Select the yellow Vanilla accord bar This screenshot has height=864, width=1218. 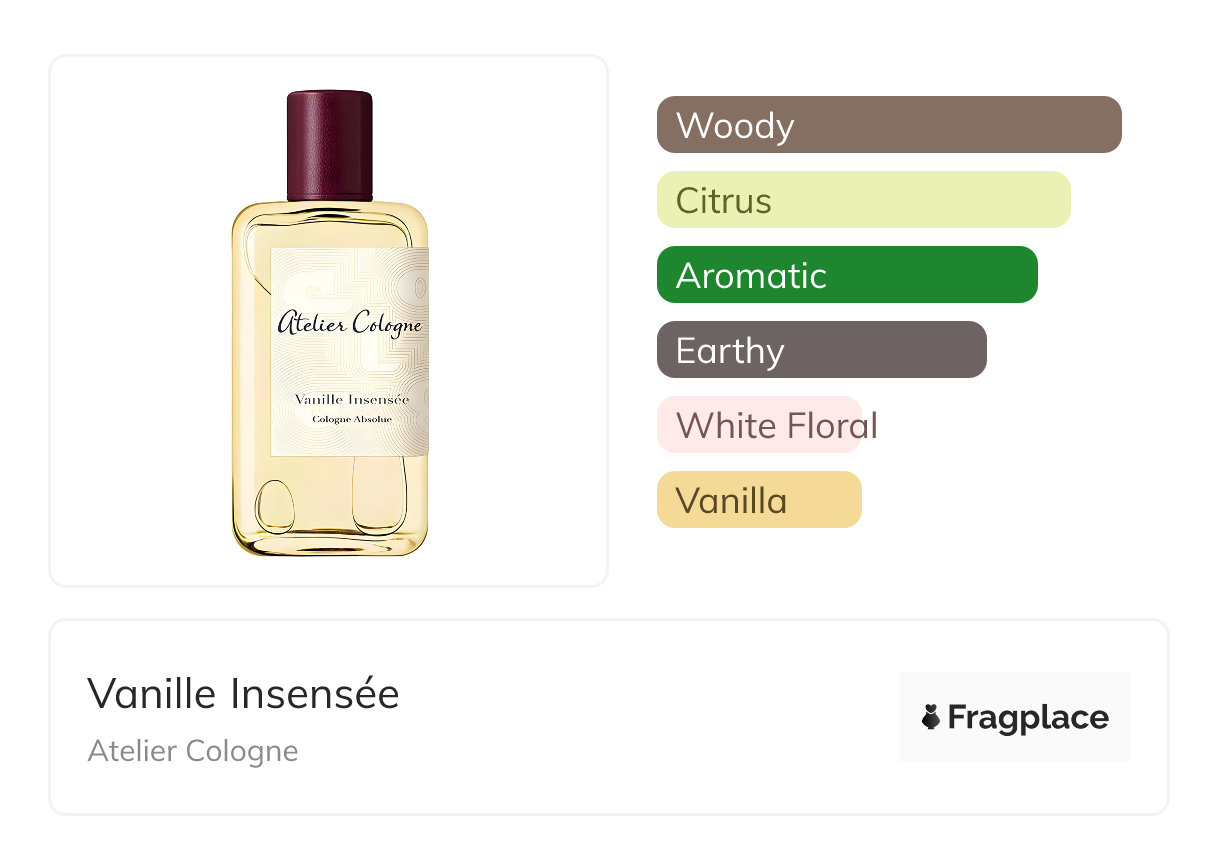pyautogui.click(x=759, y=500)
